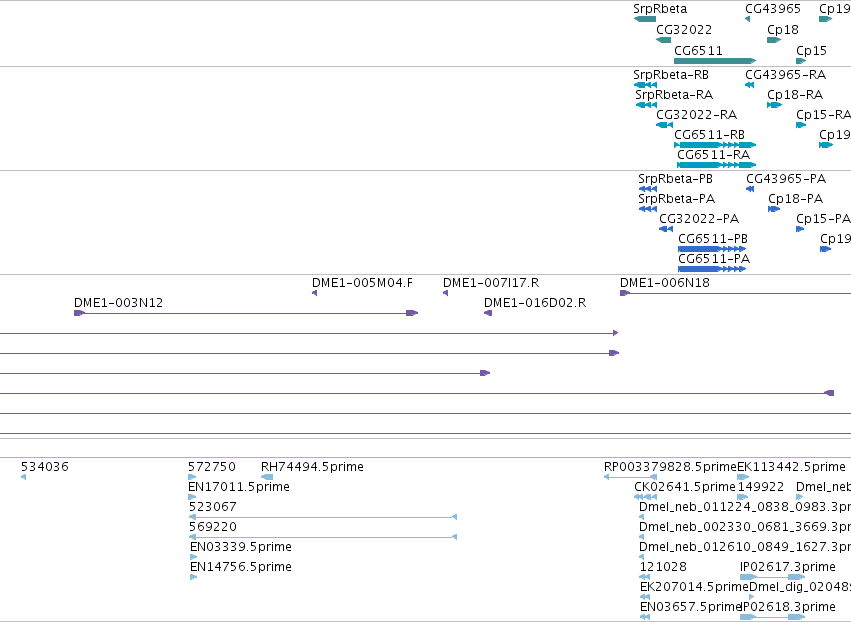Click the CG6511-PB protein label
Viewport: 851px width, 622px height.
713,239
